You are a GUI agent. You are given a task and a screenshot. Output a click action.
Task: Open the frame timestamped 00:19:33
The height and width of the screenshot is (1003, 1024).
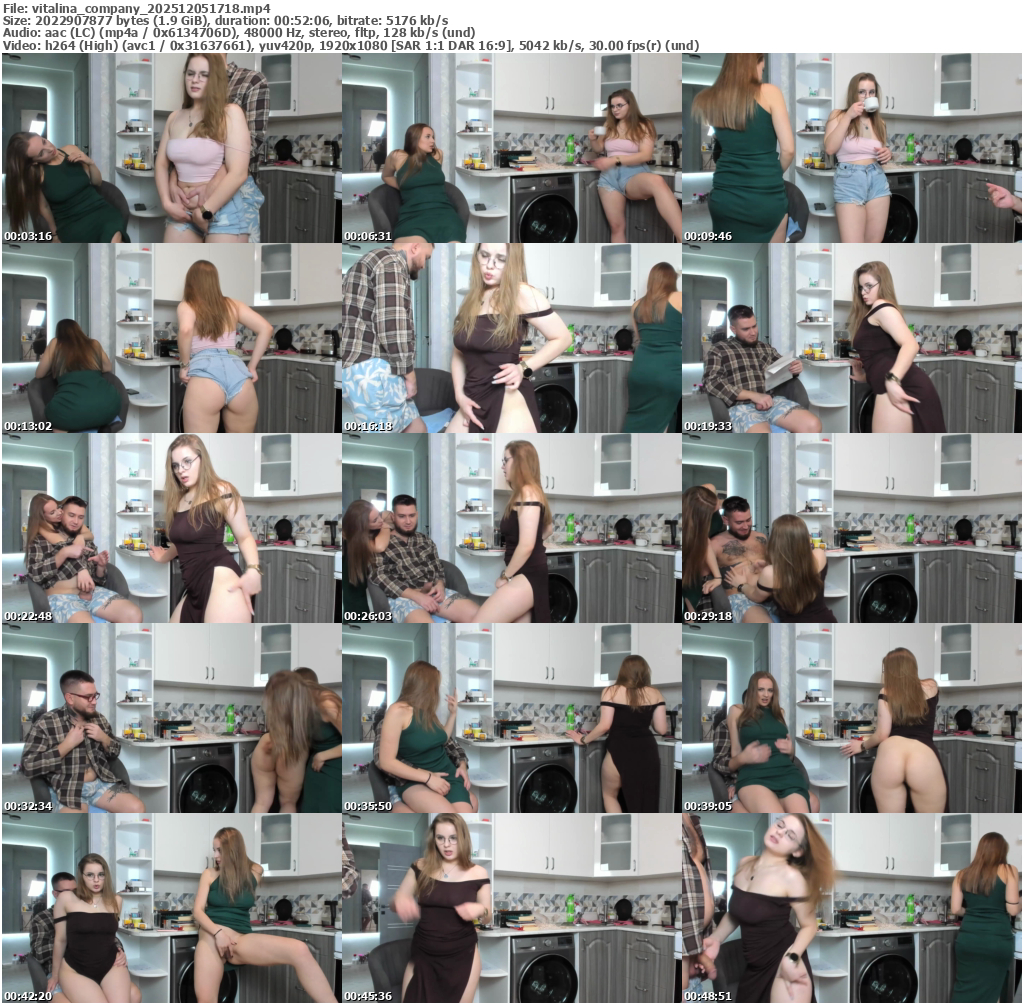852,338
